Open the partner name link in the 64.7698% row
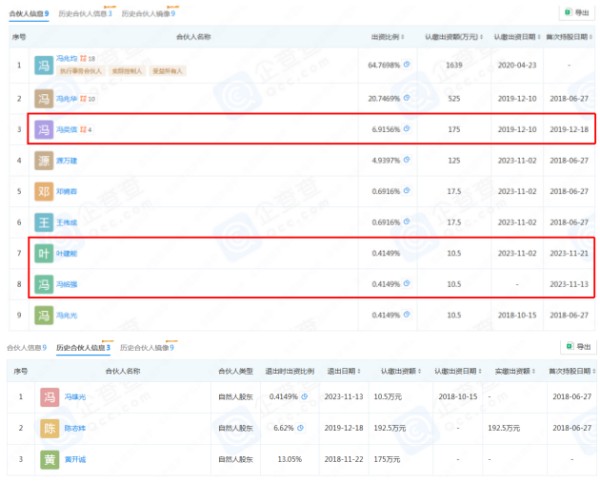This screenshot has height=481, width=600. click(67, 59)
